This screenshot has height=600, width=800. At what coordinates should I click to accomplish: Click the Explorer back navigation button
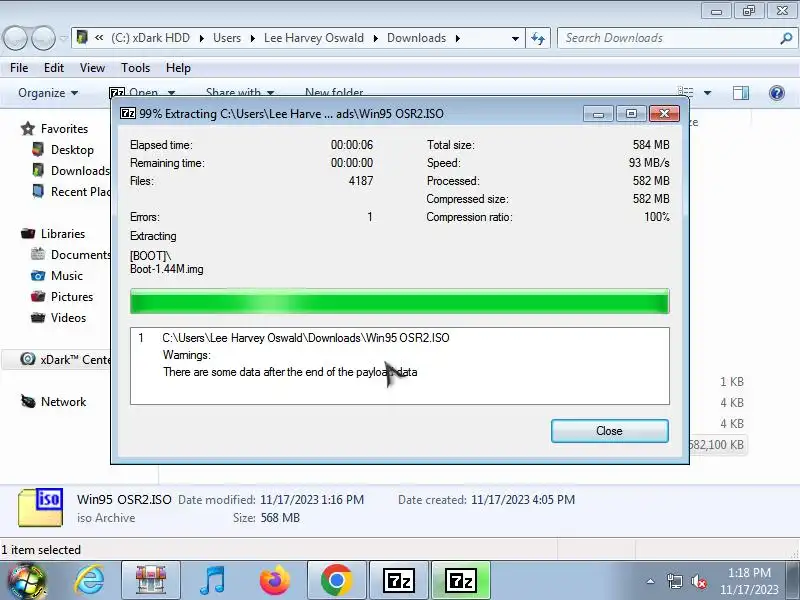coord(15,38)
